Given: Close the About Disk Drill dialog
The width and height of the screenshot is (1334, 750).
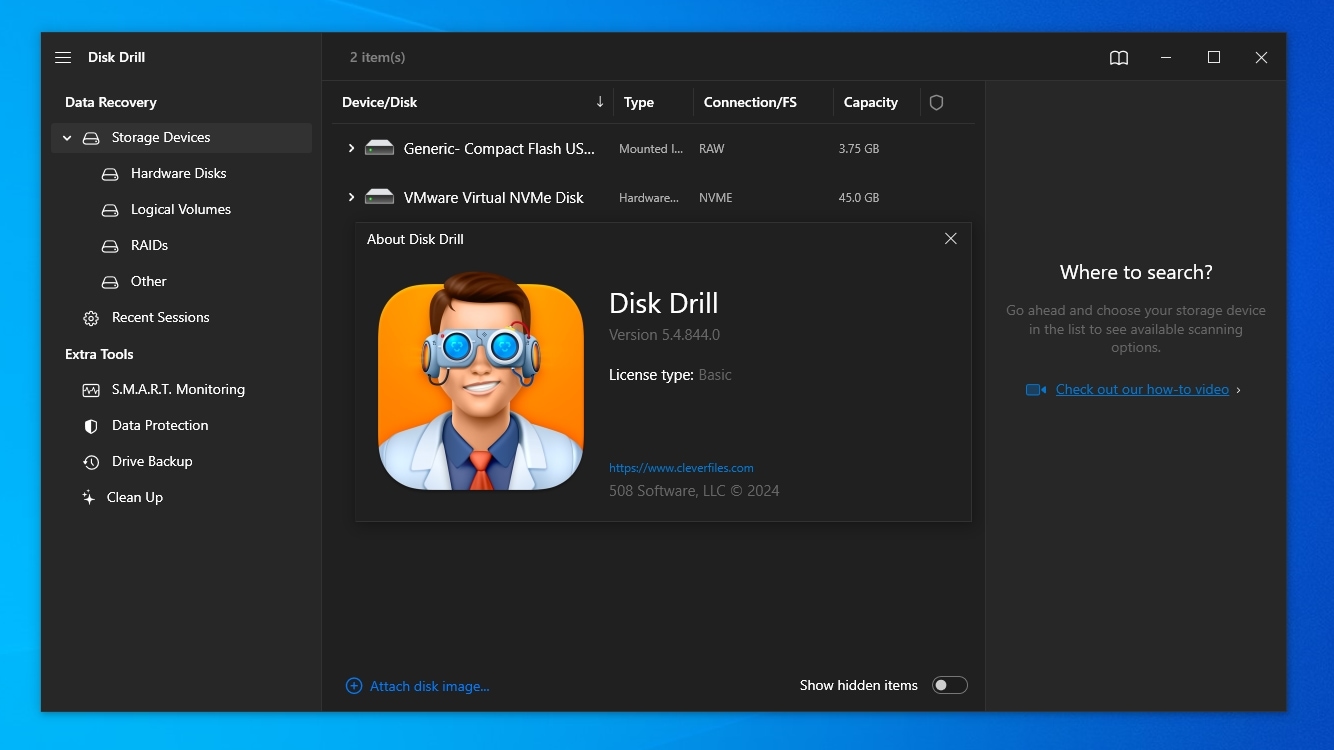Looking at the screenshot, I should coord(951,239).
